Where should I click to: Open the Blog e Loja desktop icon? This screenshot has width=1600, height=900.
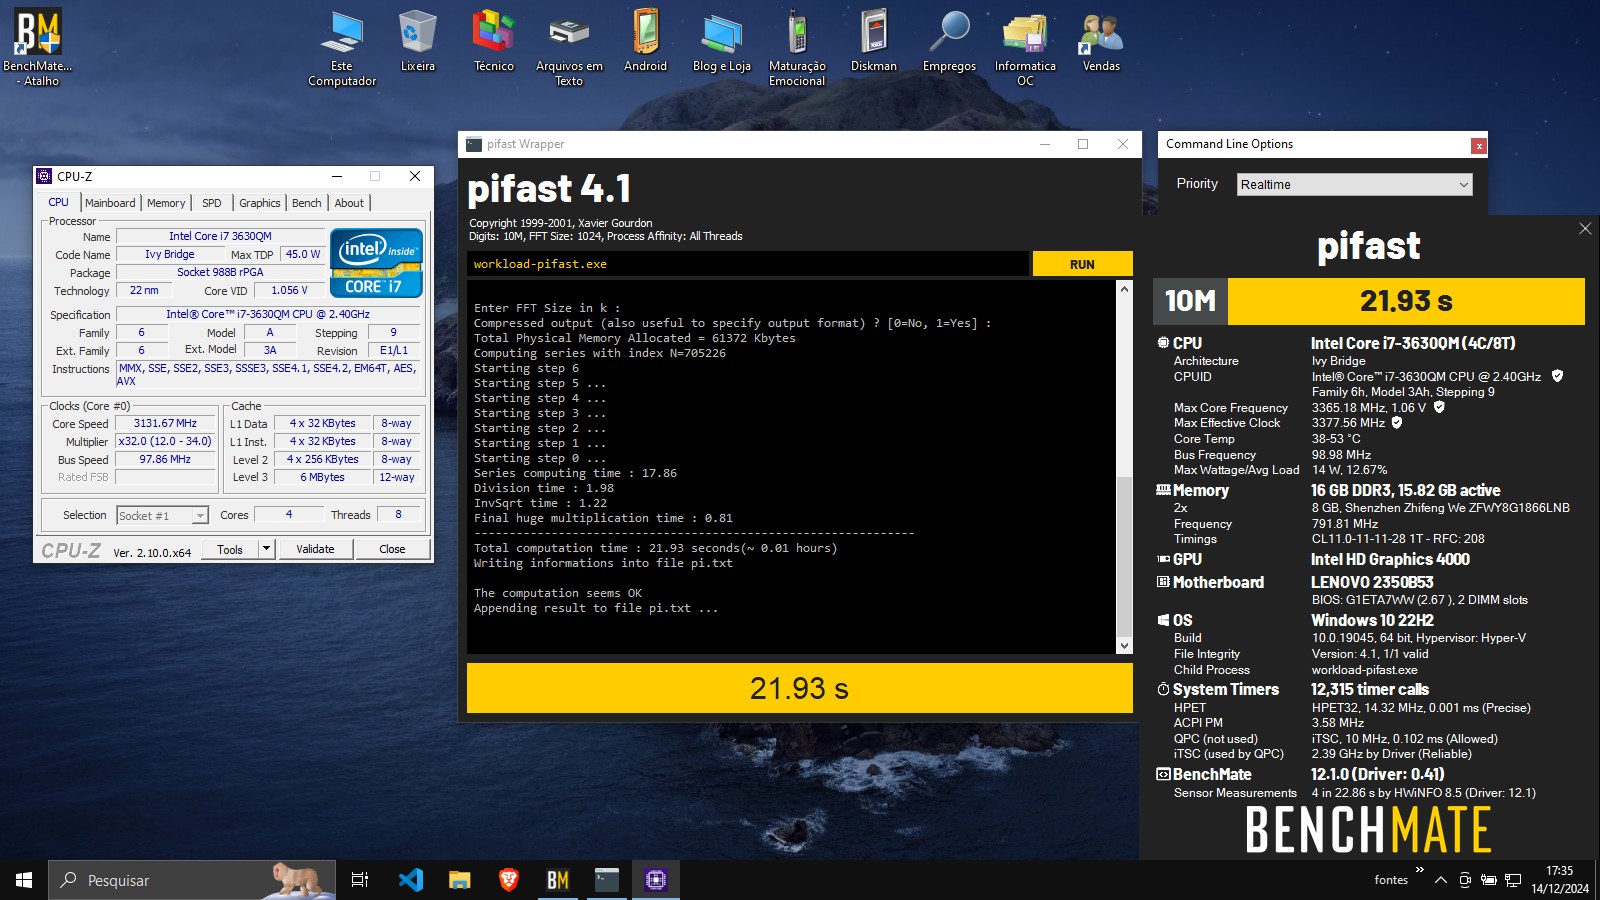[721, 40]
